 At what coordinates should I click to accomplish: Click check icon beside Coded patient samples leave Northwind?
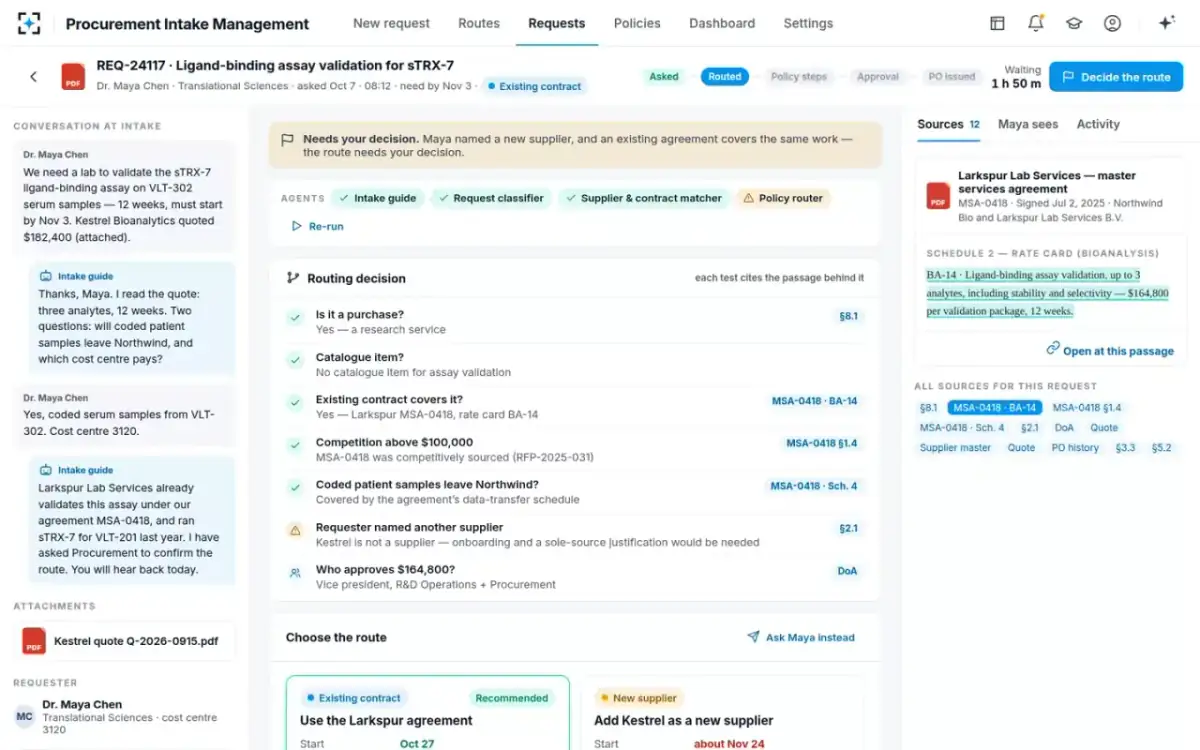295,488
